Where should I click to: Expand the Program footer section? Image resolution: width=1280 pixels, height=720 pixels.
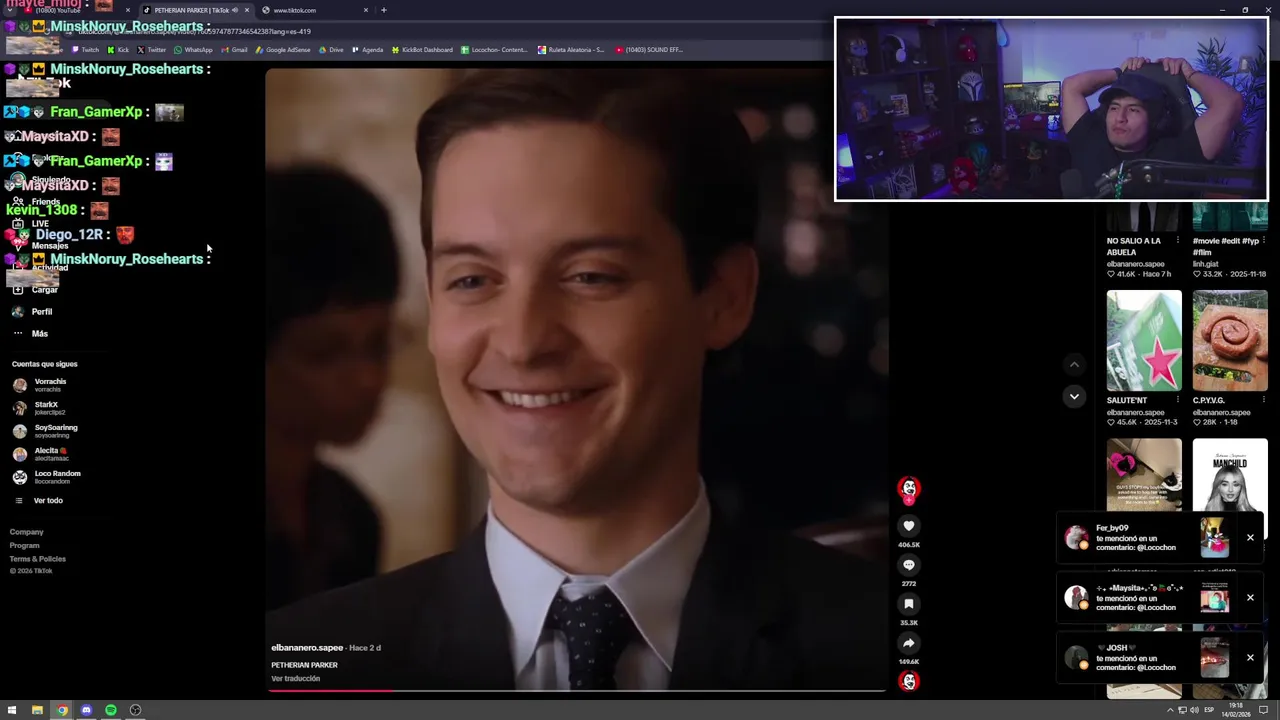(x=24, y=545)
